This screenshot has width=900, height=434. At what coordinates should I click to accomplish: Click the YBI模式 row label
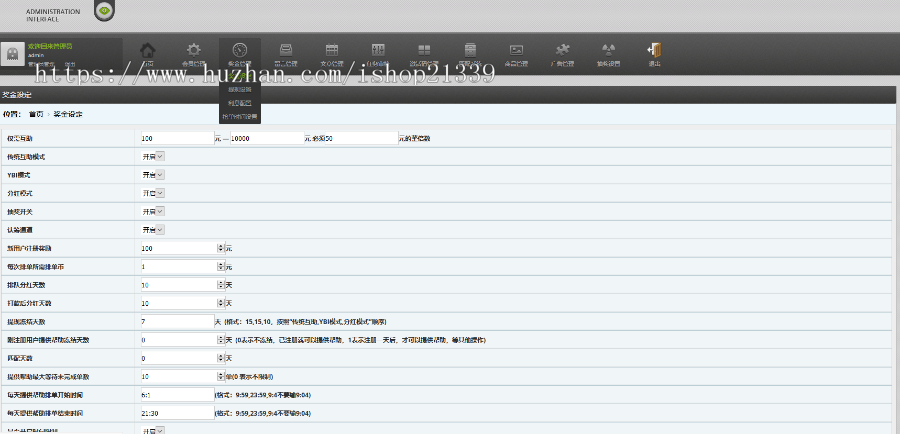19,175
